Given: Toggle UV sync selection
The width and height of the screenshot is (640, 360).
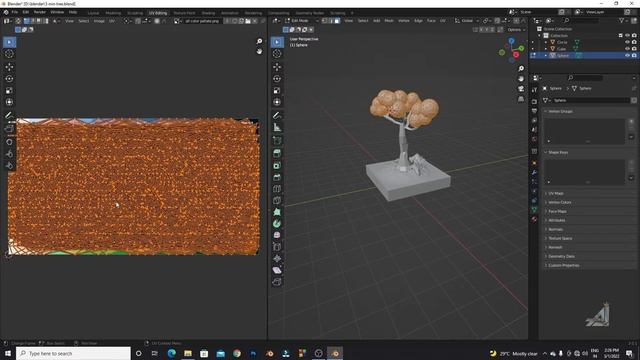Looking at the screenshot, I should [18, 21].
